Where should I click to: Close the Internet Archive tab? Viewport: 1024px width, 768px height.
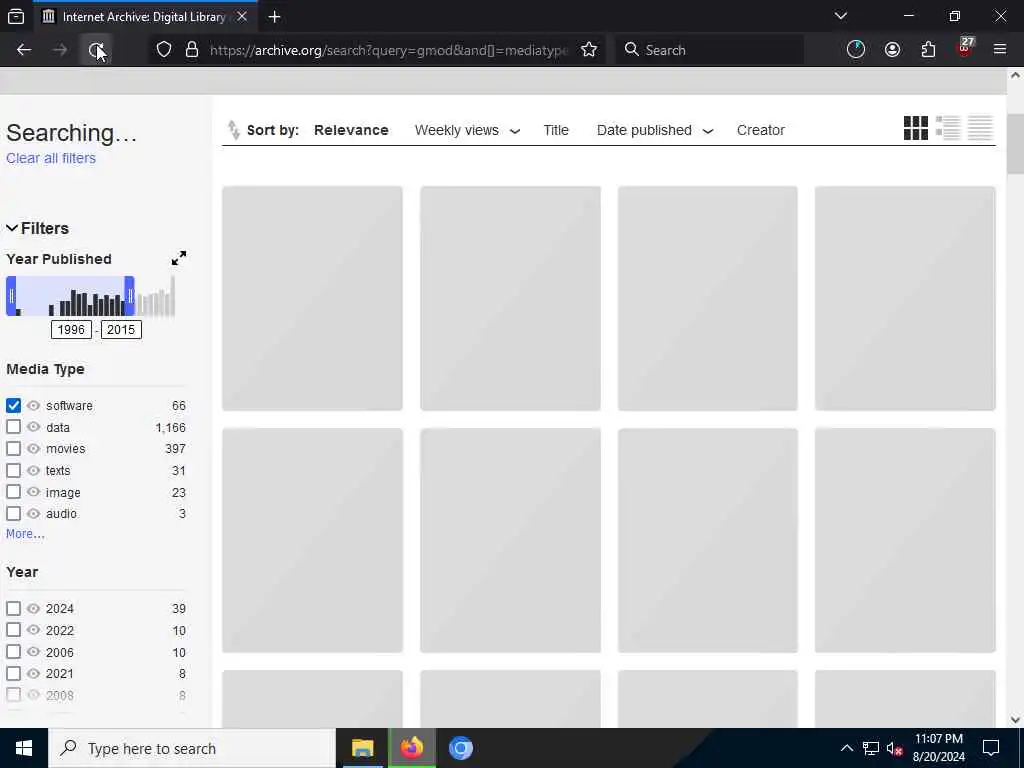point(242,16)
